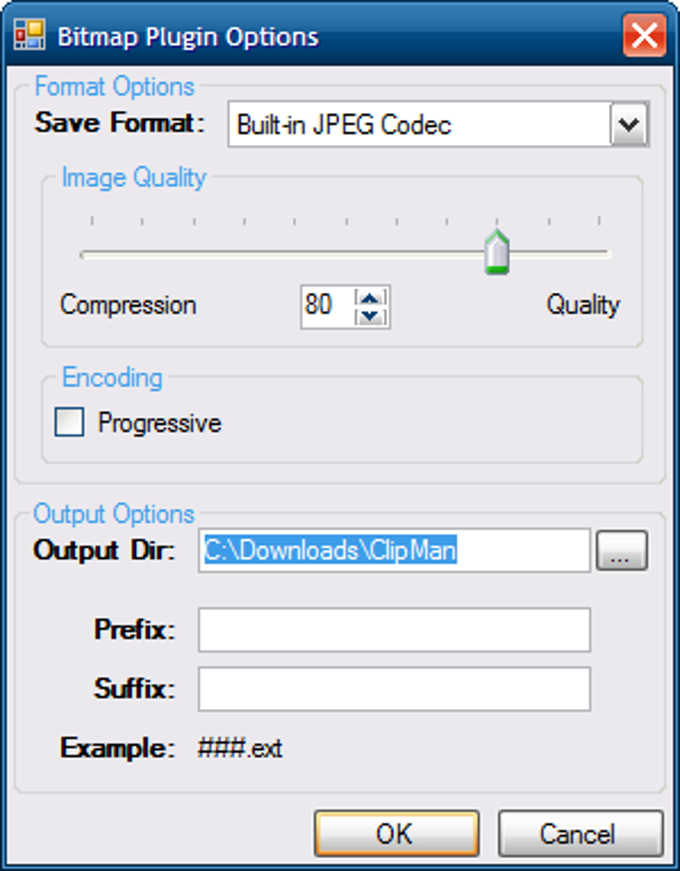This screenshot has height=871, width=680.
Task: Enable the Progressive encoding checkbox
Action: click(69, 423)
